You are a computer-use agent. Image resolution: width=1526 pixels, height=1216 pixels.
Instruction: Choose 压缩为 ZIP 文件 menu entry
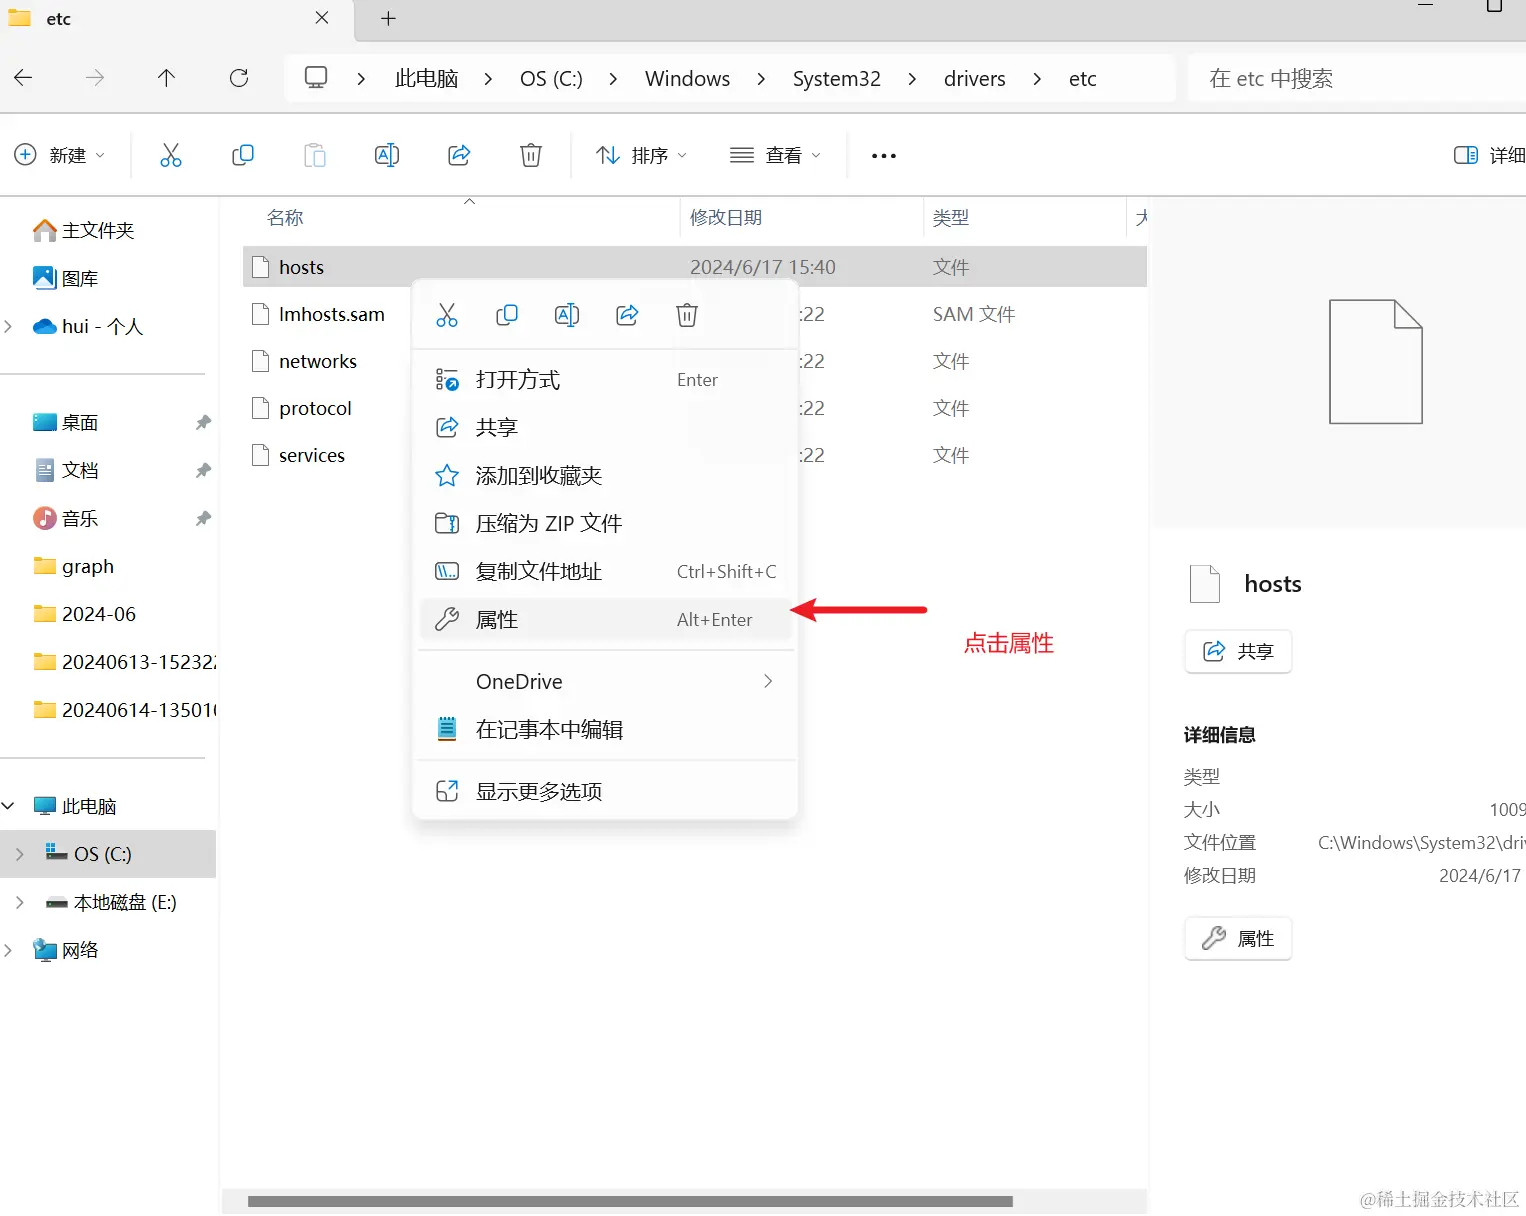tap(606, 524)
